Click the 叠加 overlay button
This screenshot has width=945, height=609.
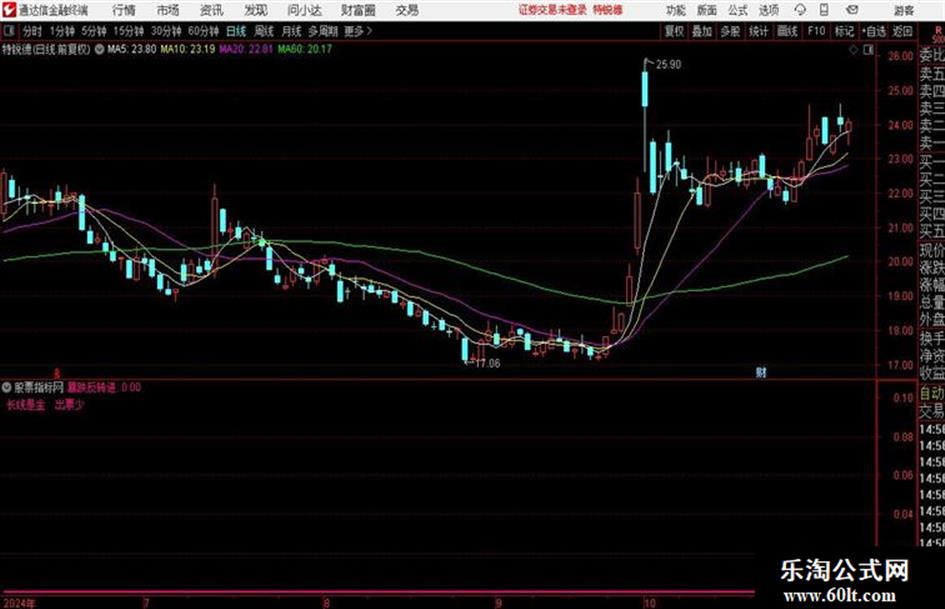tap(702, 31)
